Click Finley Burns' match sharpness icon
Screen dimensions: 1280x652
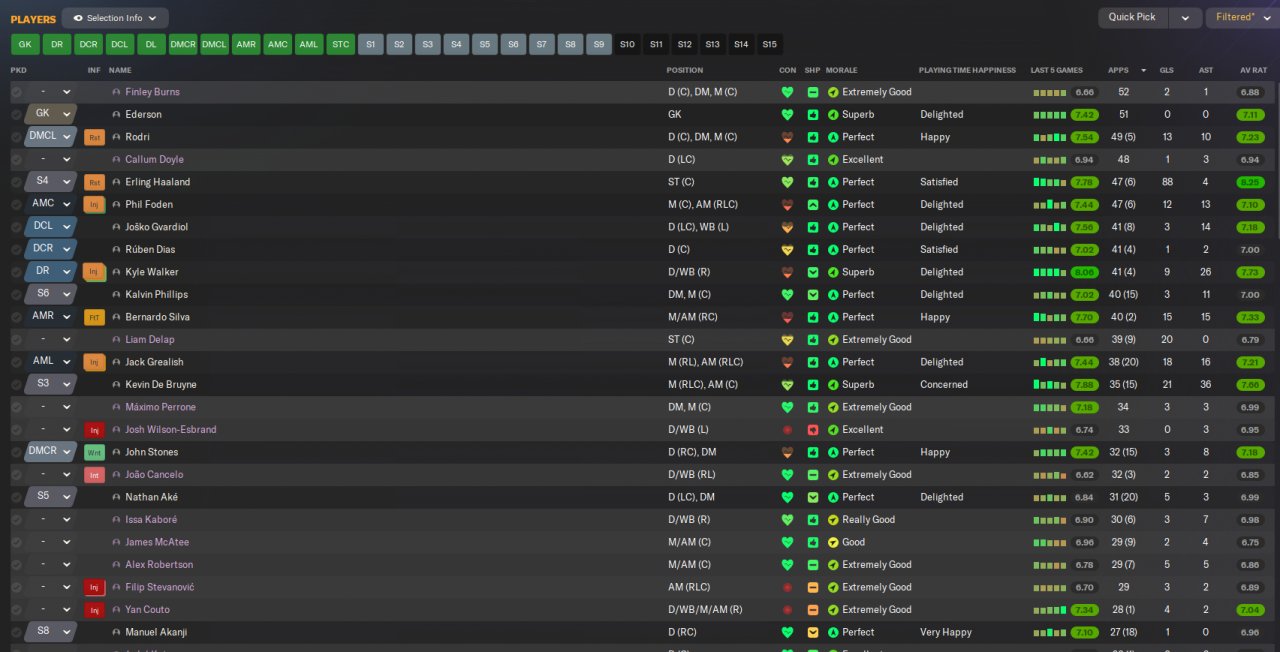coord(813,92)
